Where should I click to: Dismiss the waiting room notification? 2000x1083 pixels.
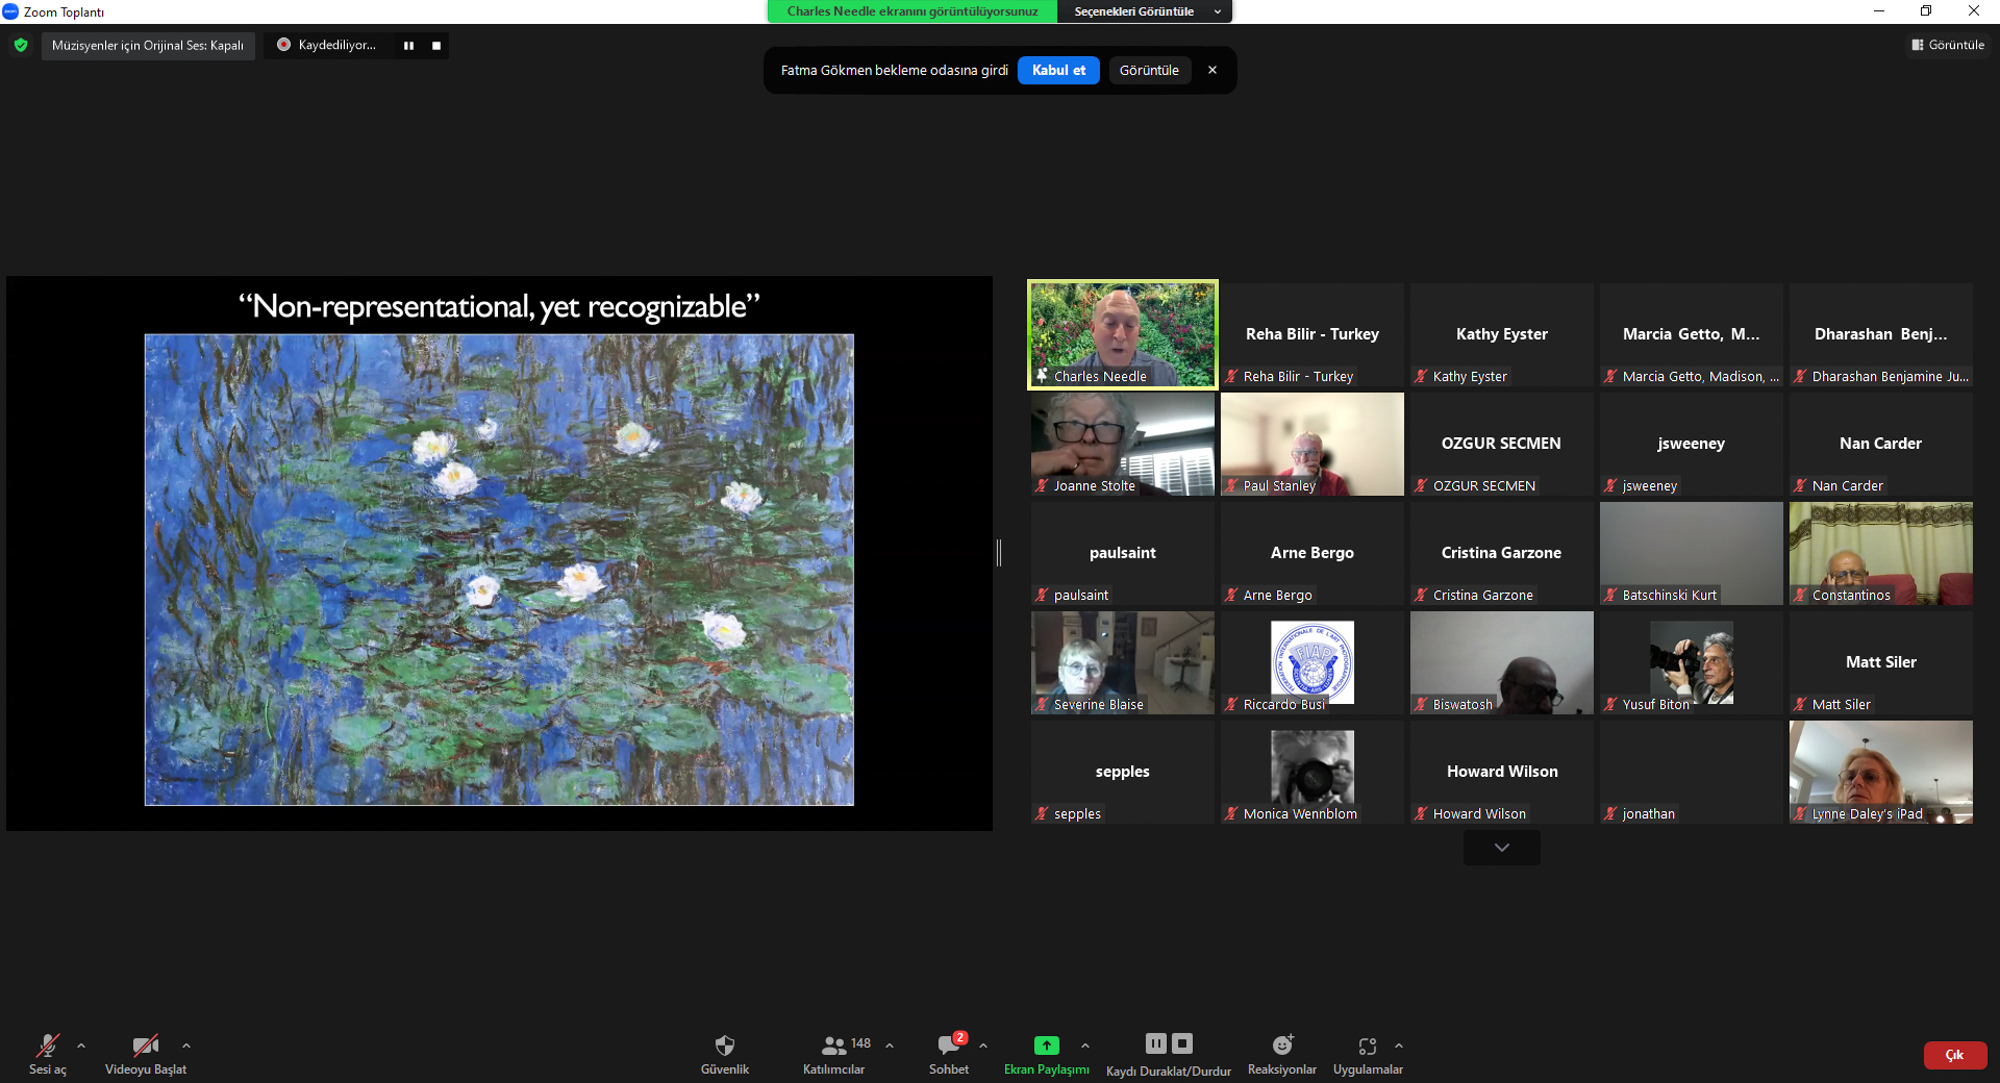coord(1212,70)
